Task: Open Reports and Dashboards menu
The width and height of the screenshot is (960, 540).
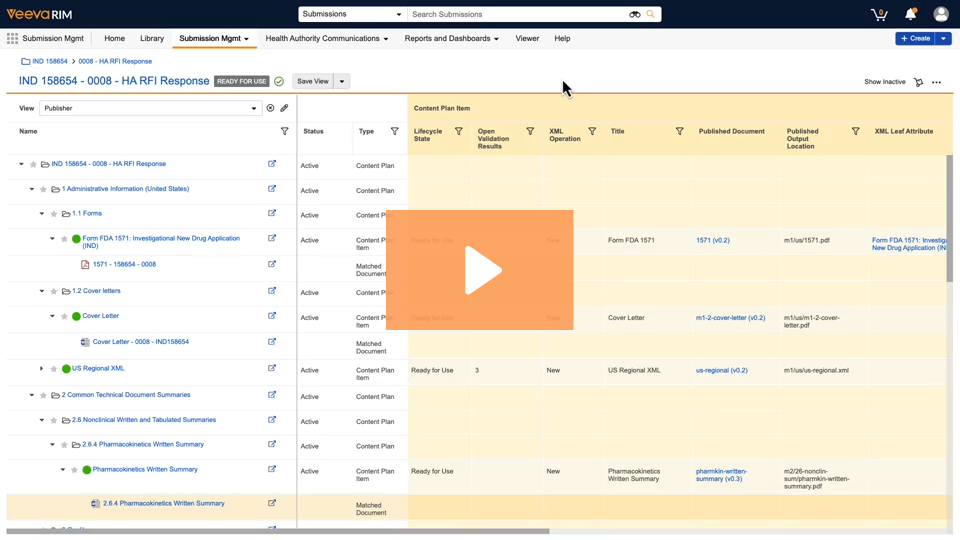Action: (451, 39)
